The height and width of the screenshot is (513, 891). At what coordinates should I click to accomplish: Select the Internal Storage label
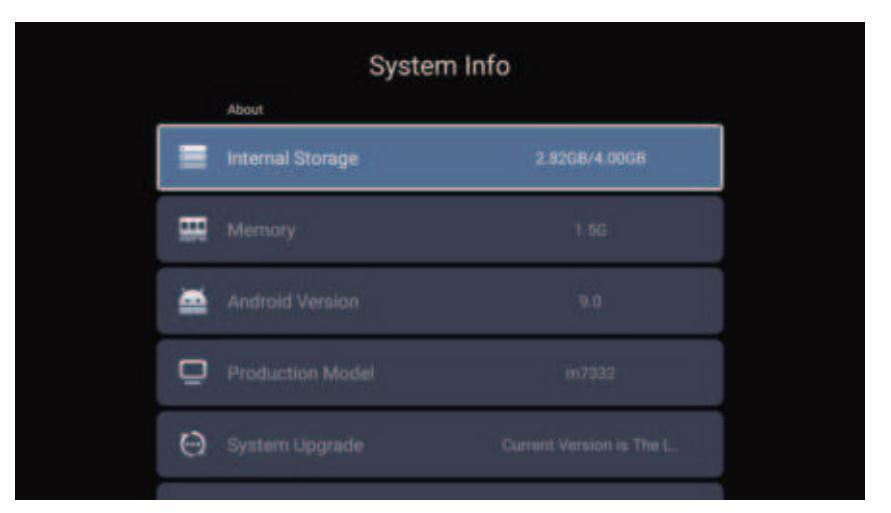(292, 158)
